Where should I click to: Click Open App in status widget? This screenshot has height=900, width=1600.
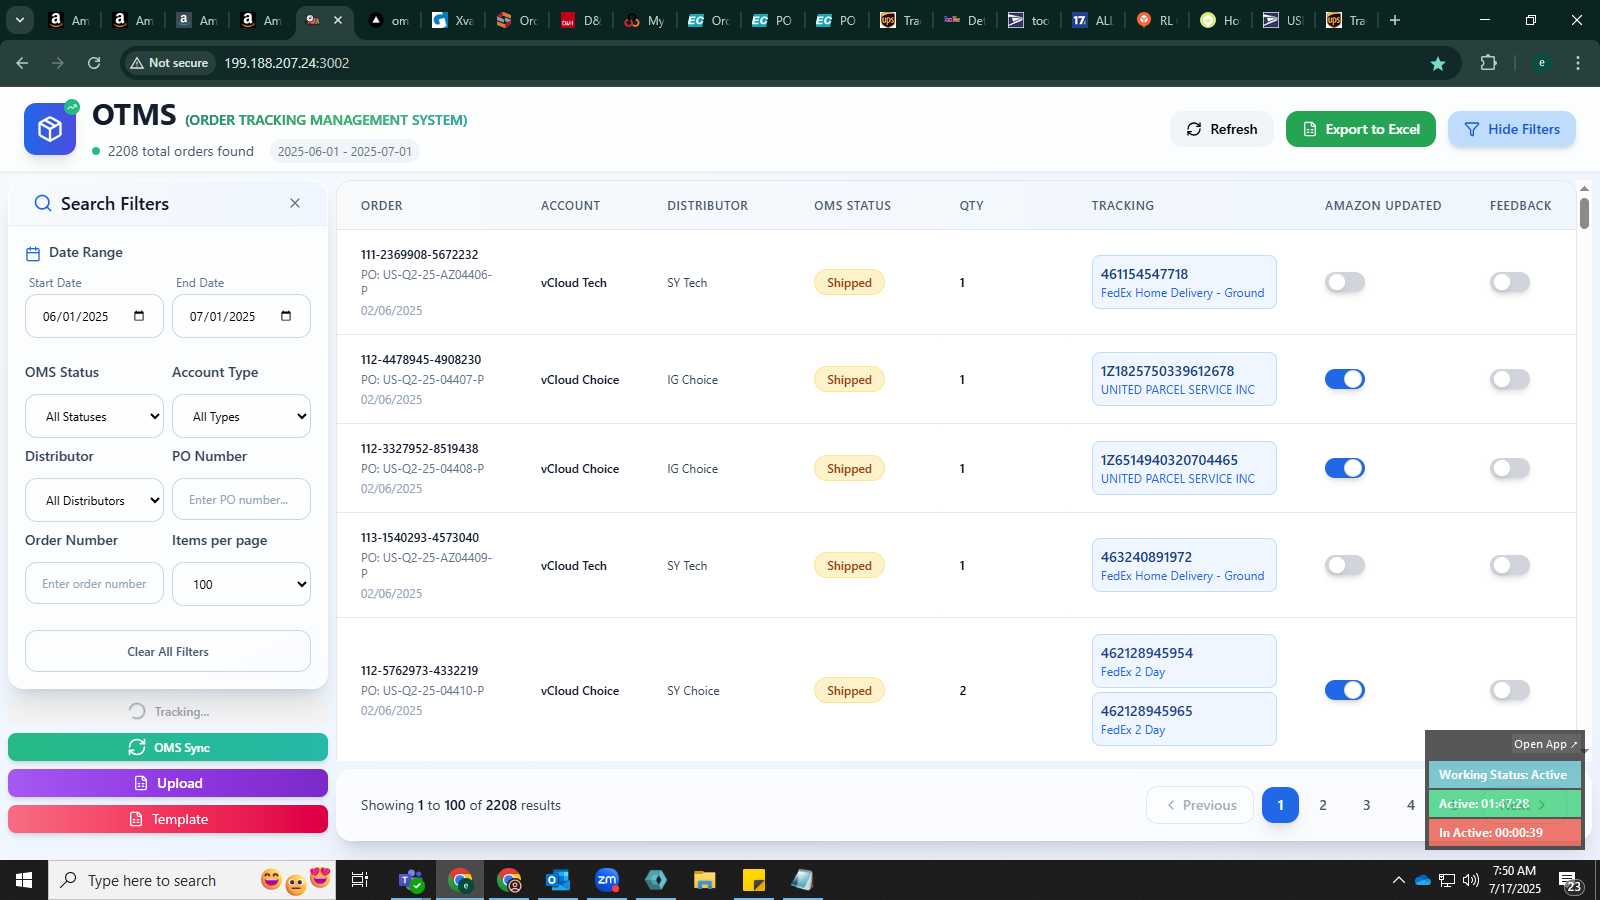[x=1545, y=744]
